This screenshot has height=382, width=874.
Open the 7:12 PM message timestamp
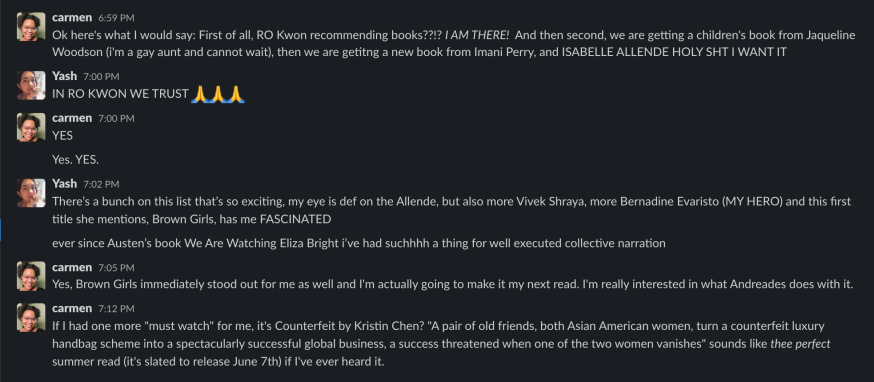116,309
